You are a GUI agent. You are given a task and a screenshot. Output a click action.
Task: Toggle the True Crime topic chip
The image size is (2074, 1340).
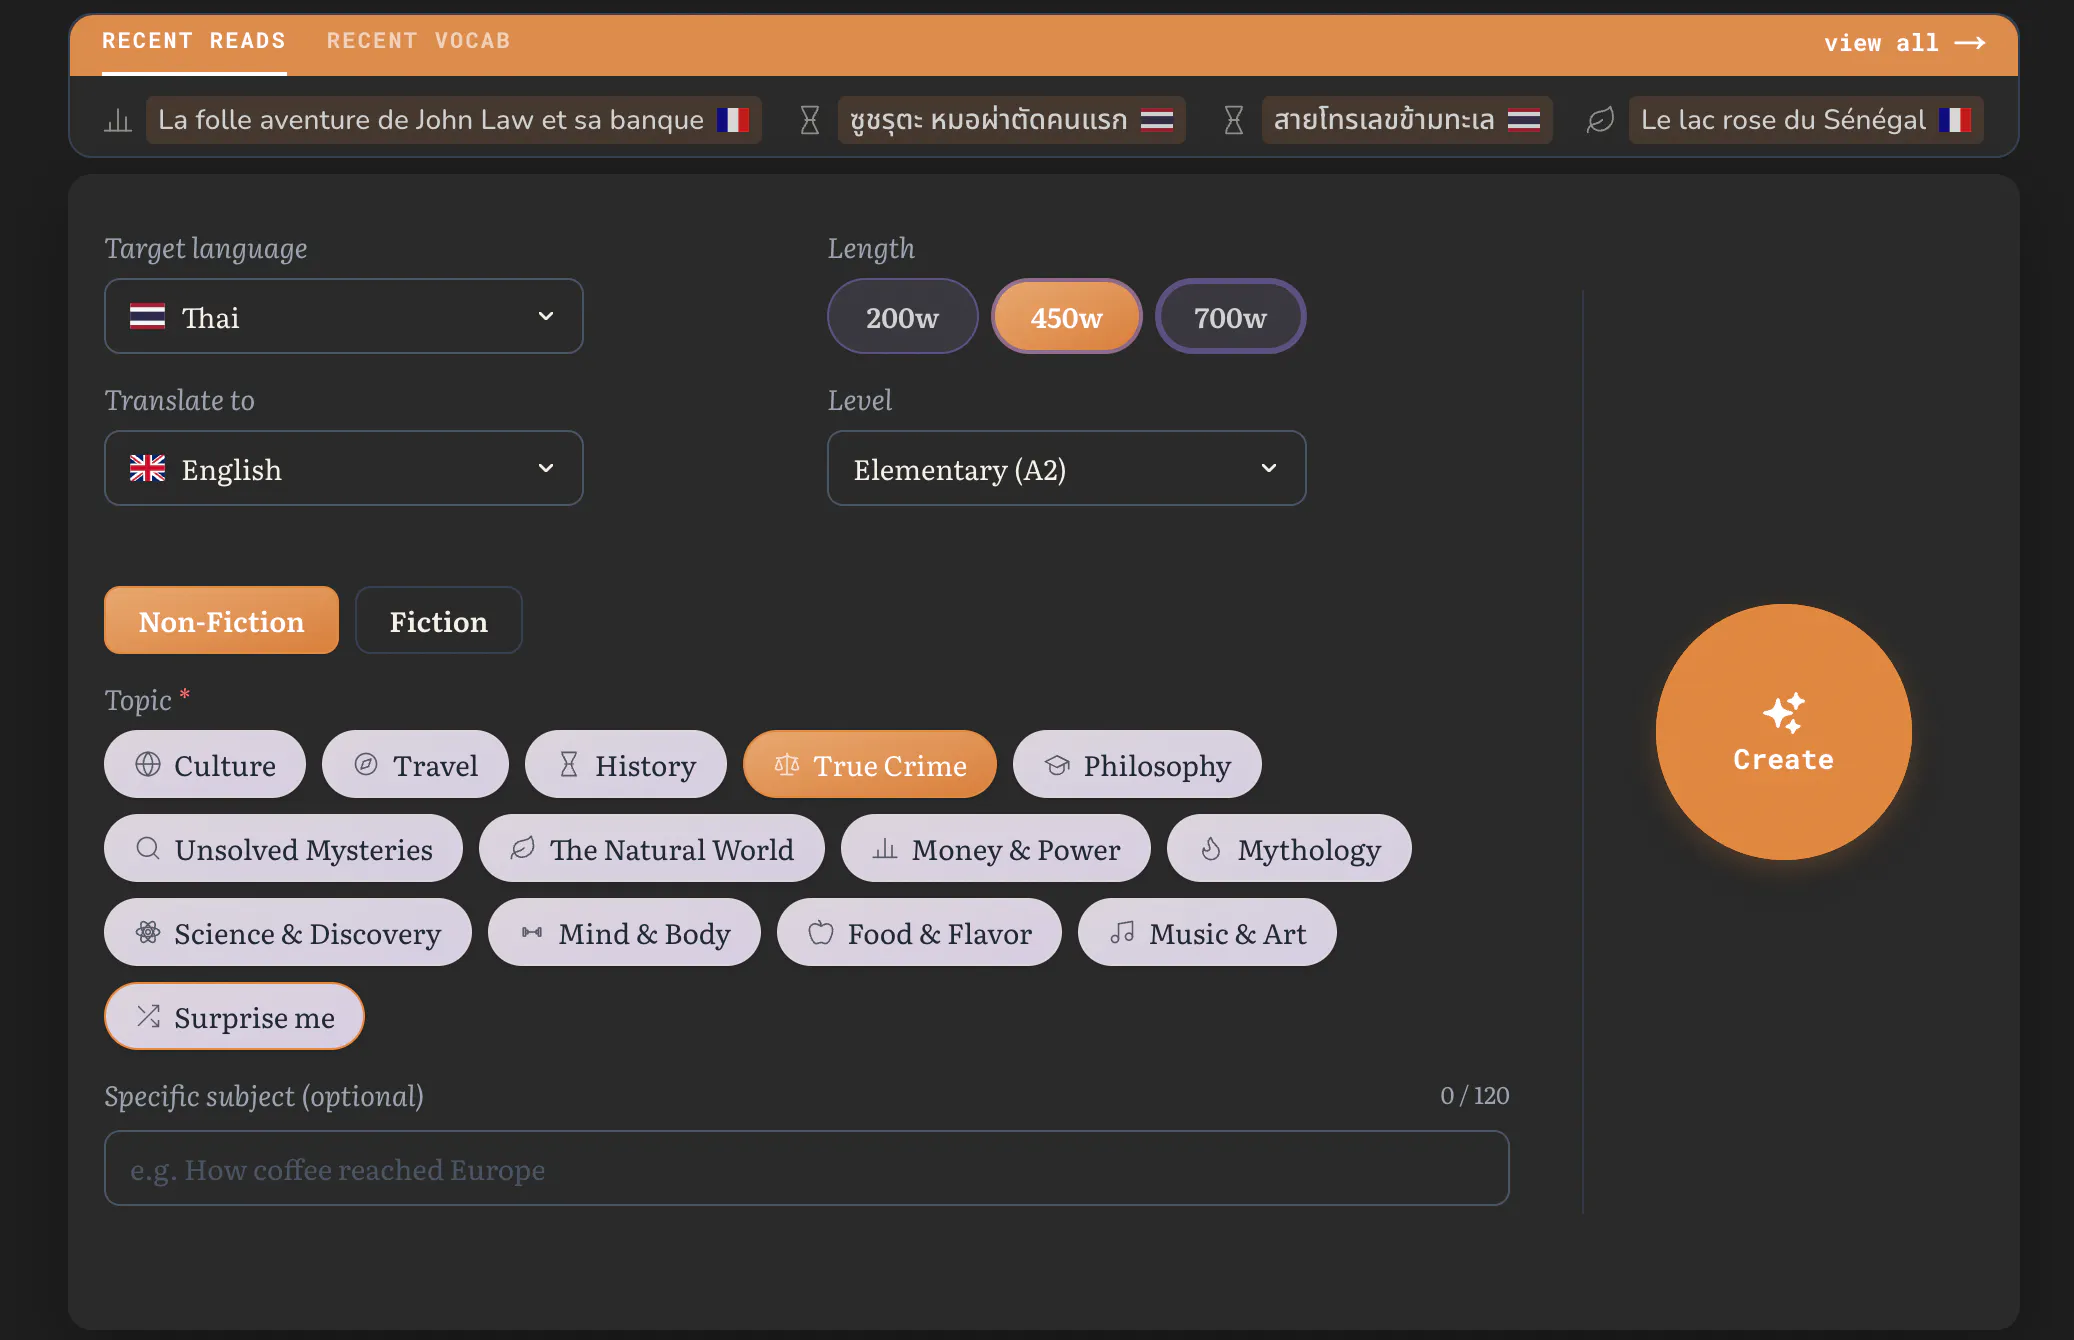coord(870,764)
